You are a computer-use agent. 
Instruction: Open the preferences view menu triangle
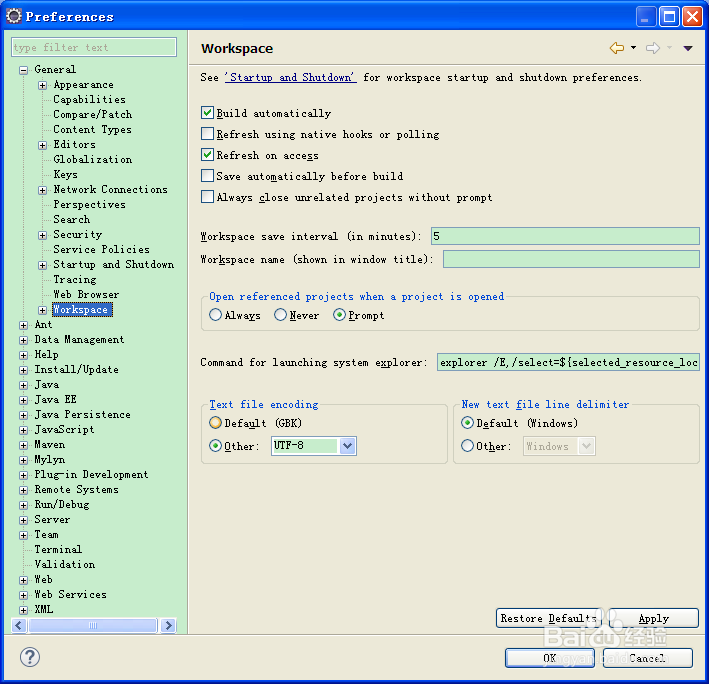pos(688,48)
